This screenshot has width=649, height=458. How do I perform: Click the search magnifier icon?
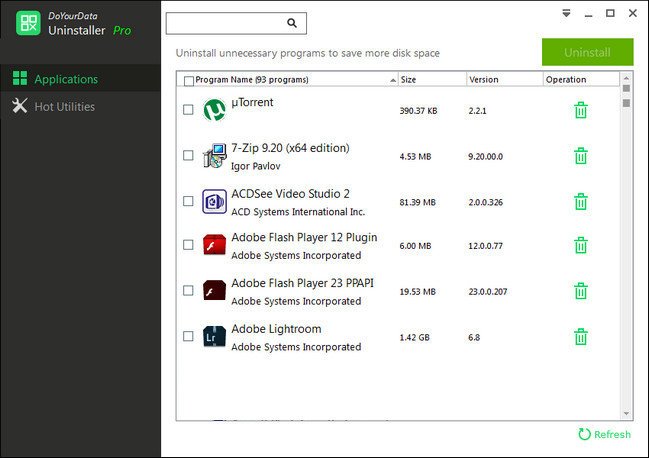(x=292, y=23)
